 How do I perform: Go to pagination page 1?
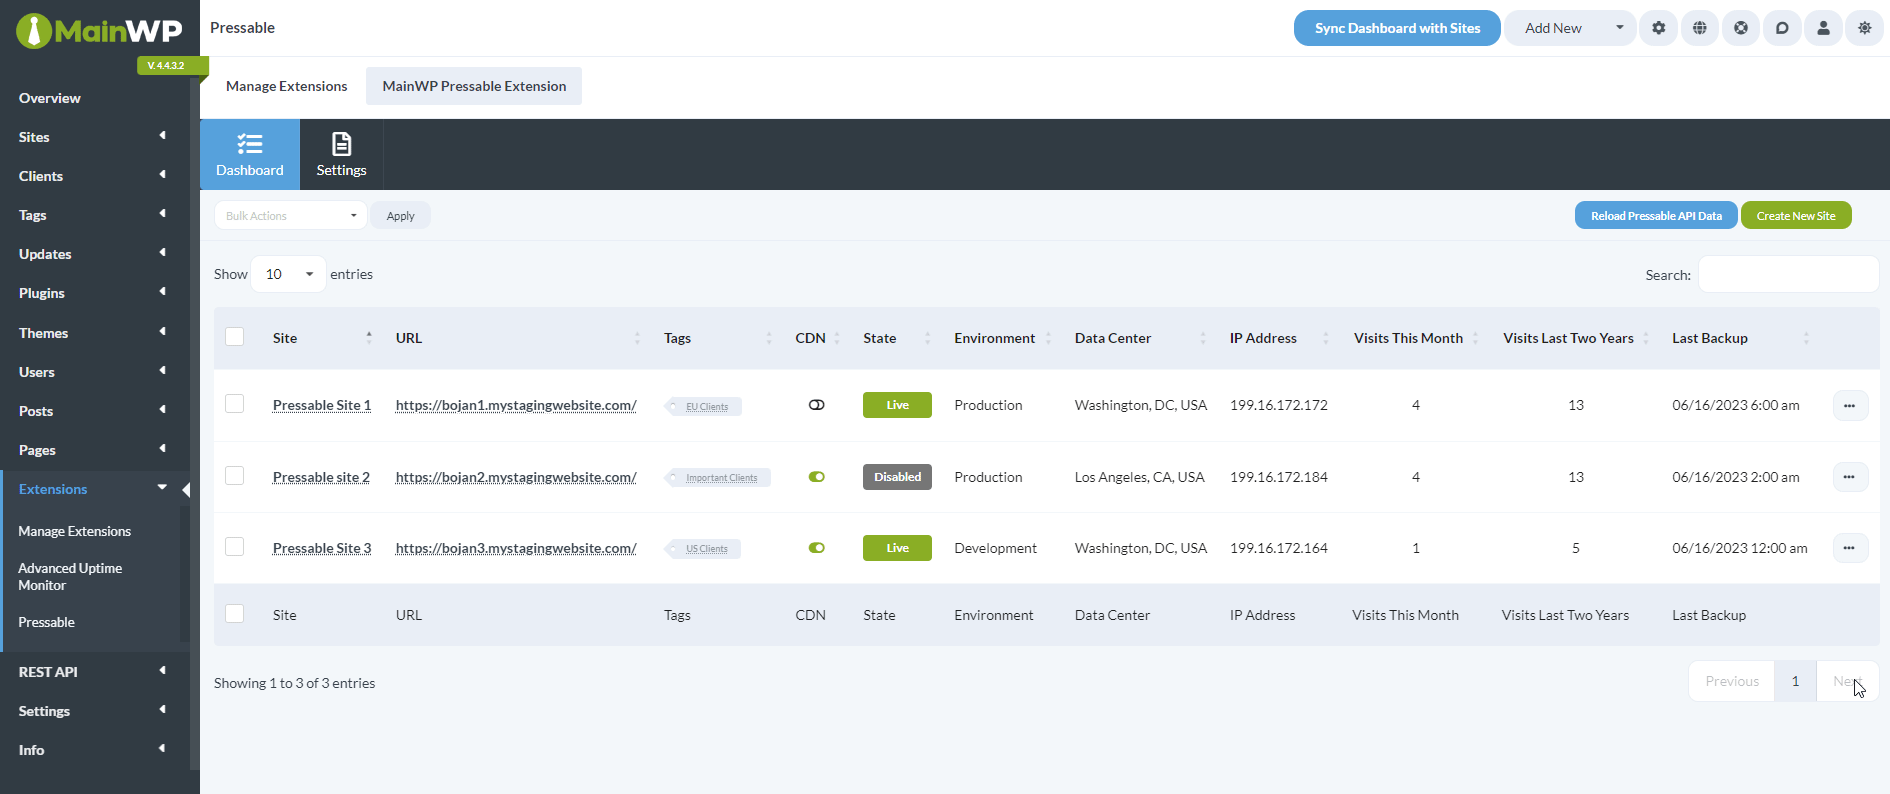pos(1795,681)
